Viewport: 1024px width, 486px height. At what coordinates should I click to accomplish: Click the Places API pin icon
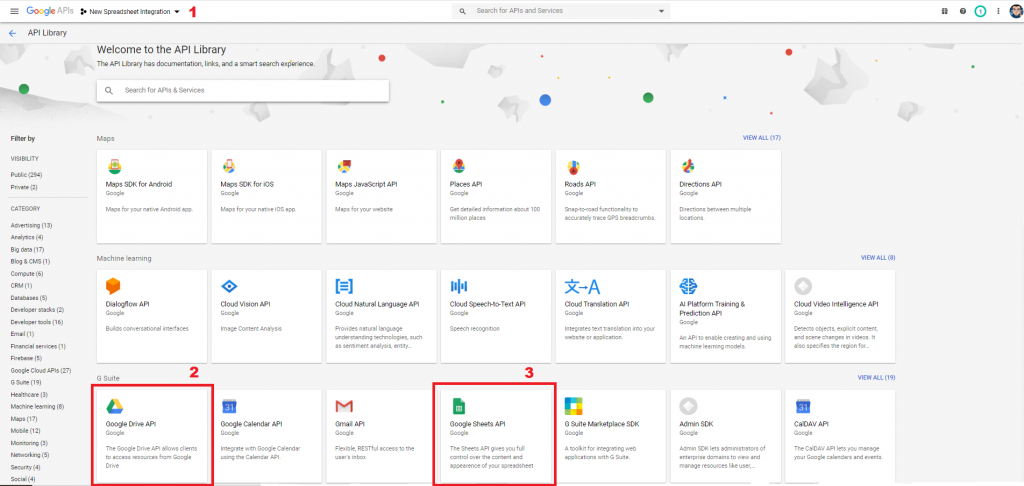click(458, 166)
